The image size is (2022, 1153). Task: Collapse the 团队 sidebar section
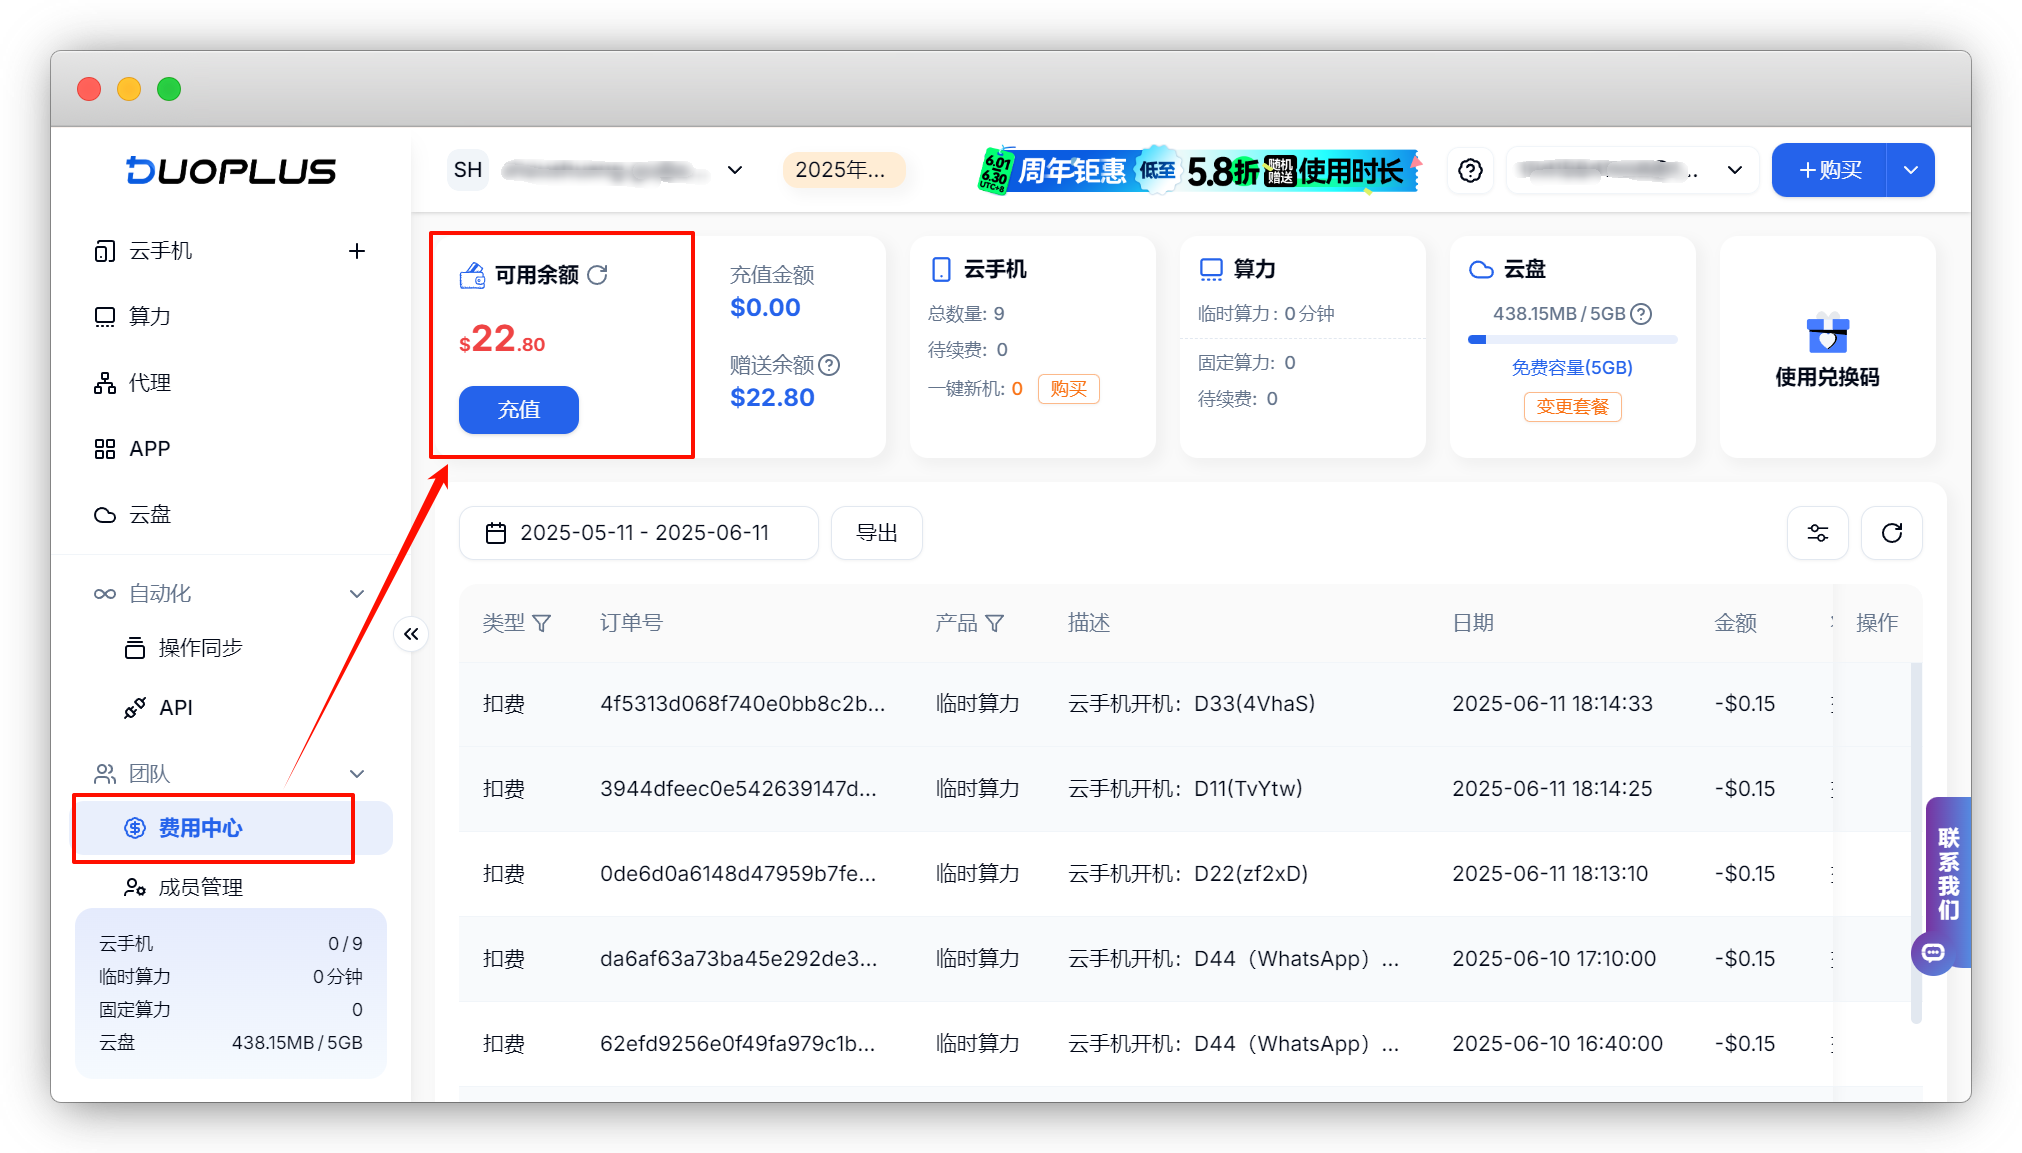tap(357, 774)
